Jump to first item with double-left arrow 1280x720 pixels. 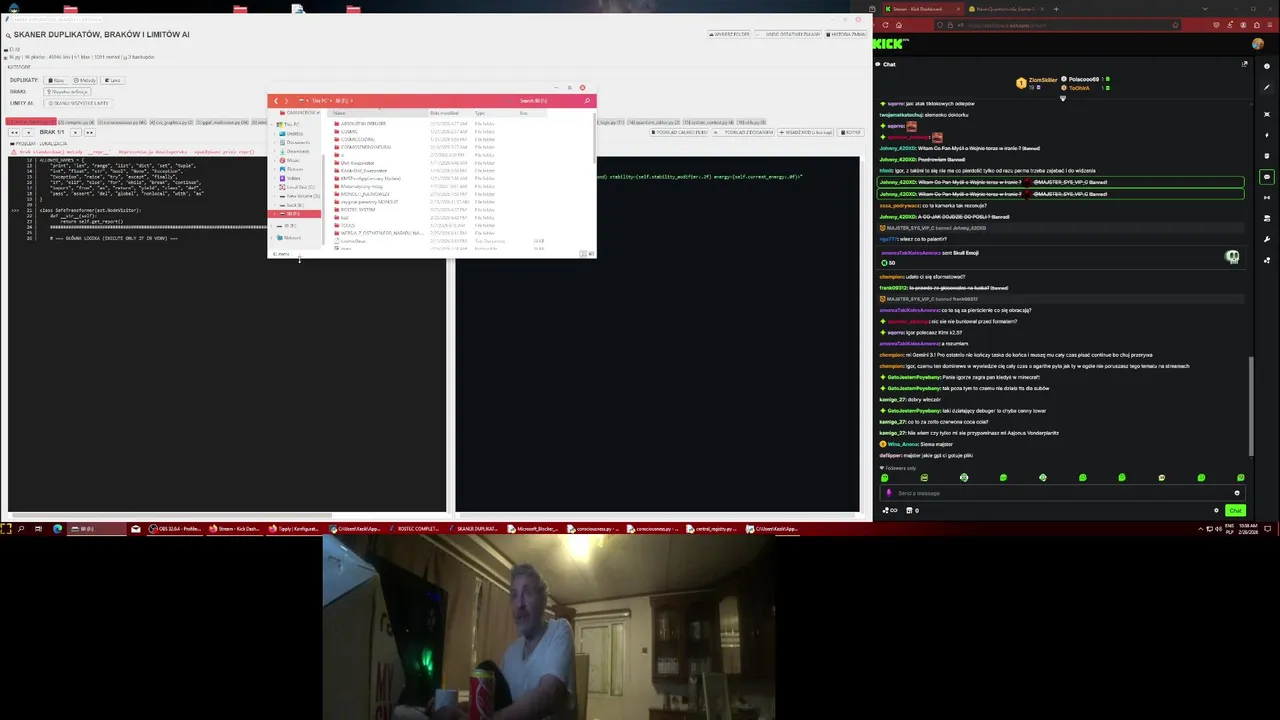[14, 132]
